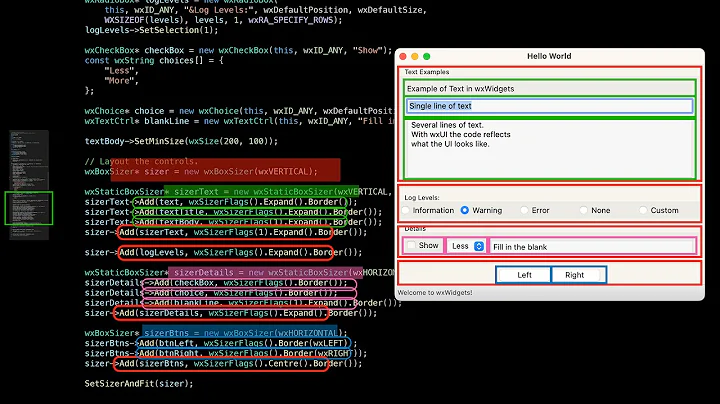The width and height of the screenshot is (720, 404).
Task: Click the sizerDetails->Add(checkBox line
Action: [216, 283]
